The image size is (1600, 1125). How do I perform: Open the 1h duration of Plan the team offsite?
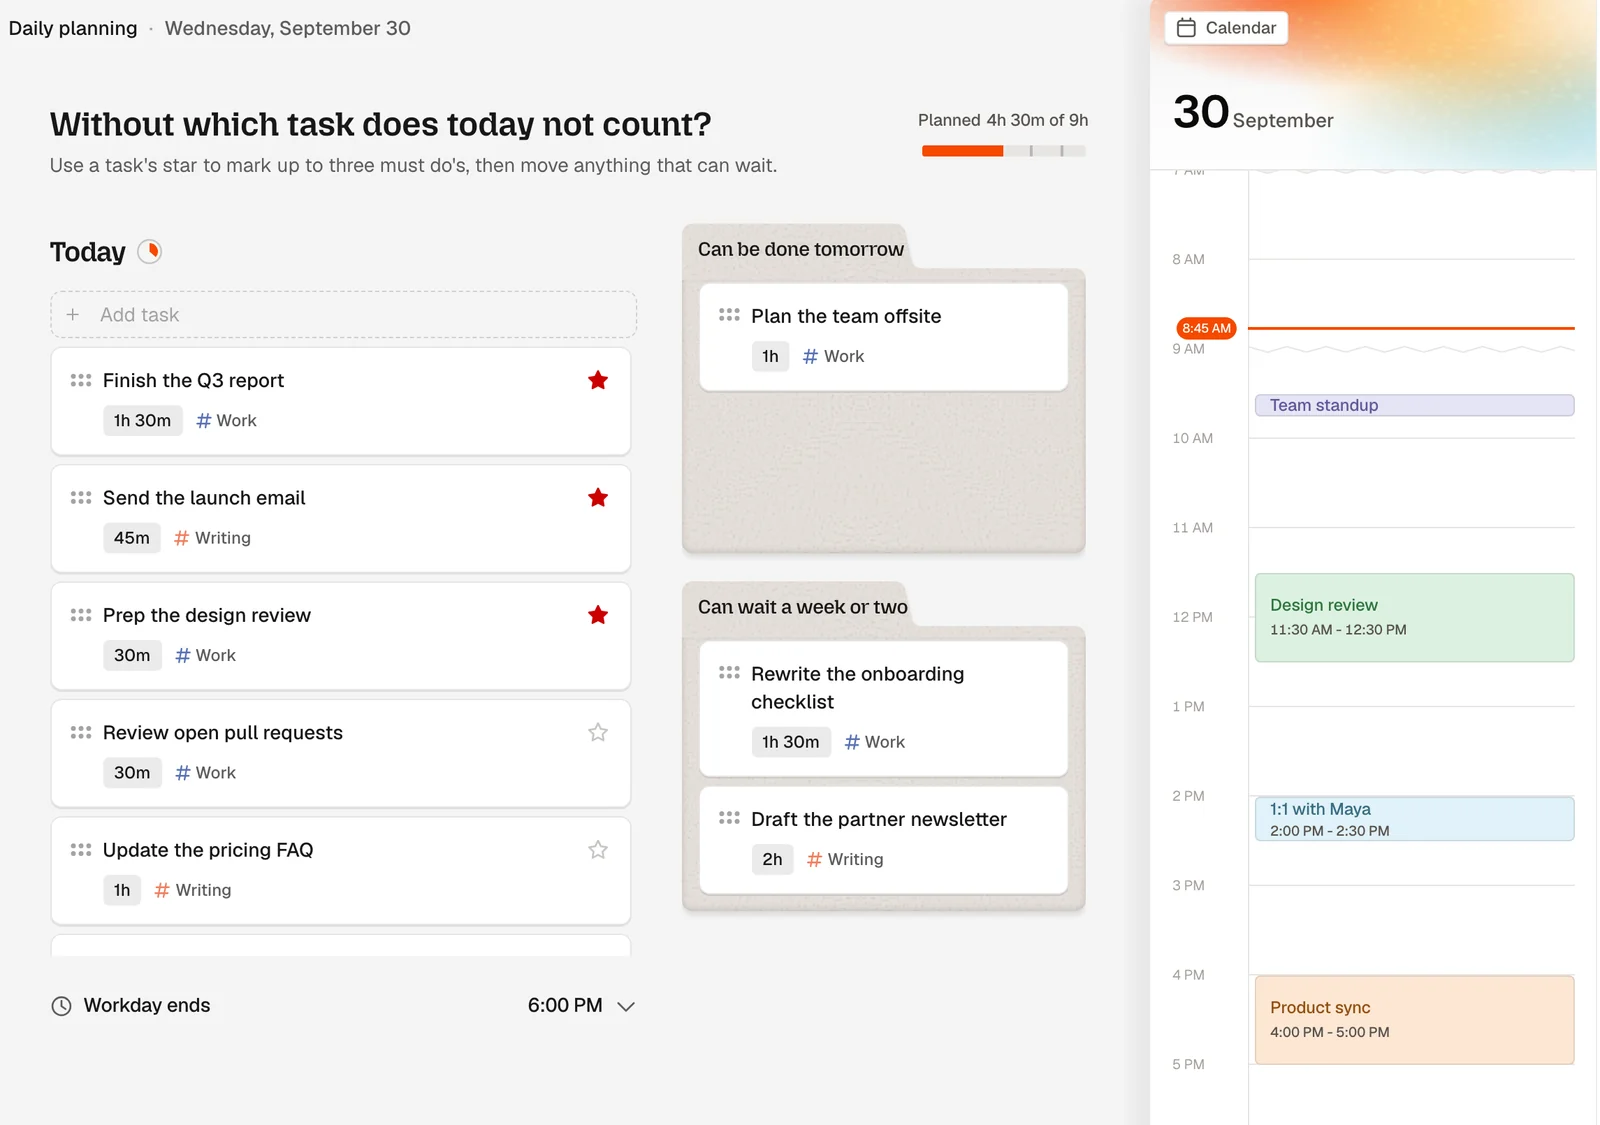pos(770,356)
